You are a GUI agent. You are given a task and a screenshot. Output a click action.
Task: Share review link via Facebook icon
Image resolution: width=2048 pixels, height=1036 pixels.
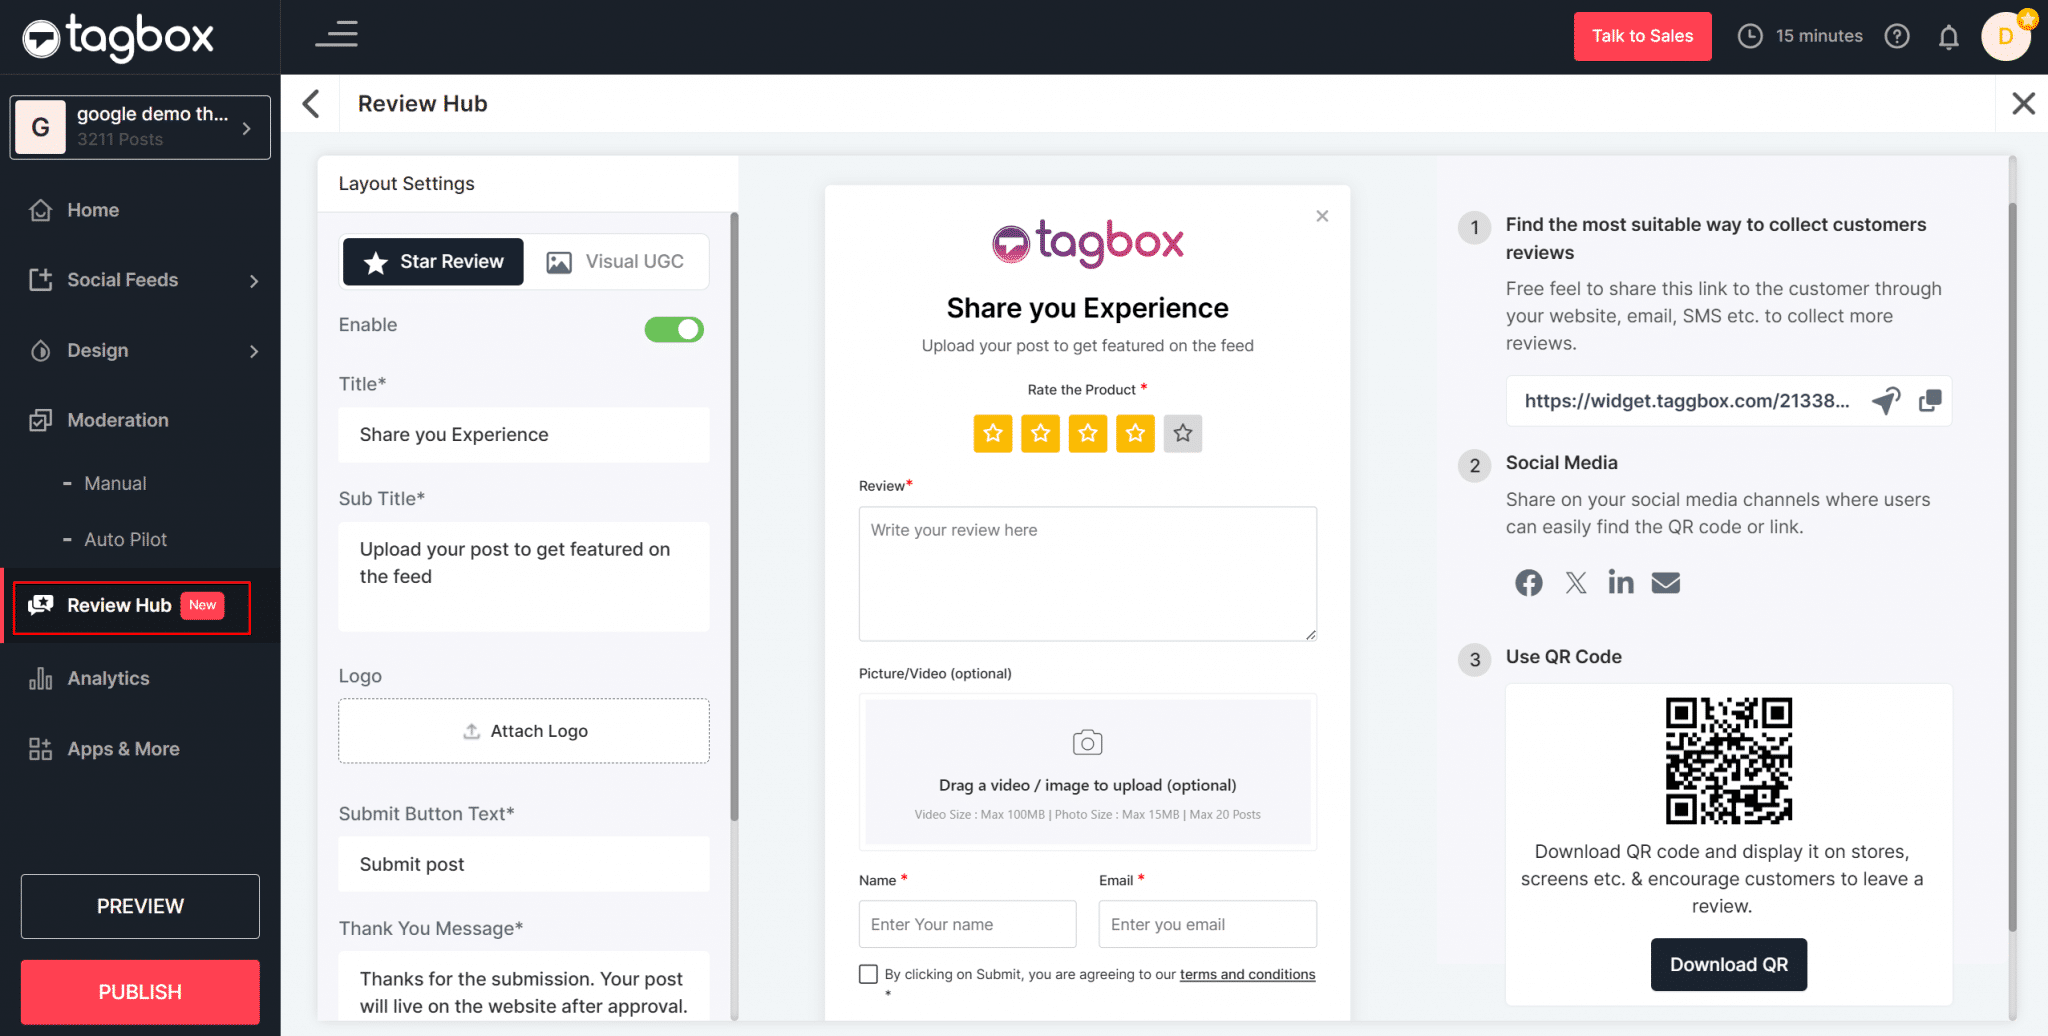pyautogui.click(x=1528, y=582)
